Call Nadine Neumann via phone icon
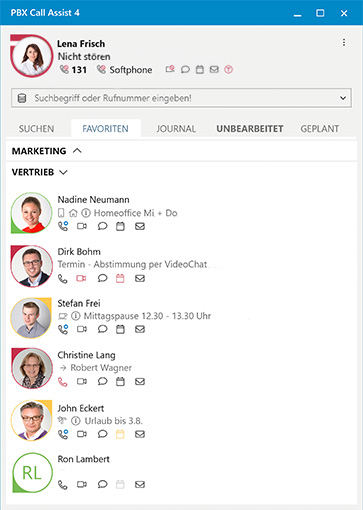This screenshot has width=363, height=510. coord(63,226)
